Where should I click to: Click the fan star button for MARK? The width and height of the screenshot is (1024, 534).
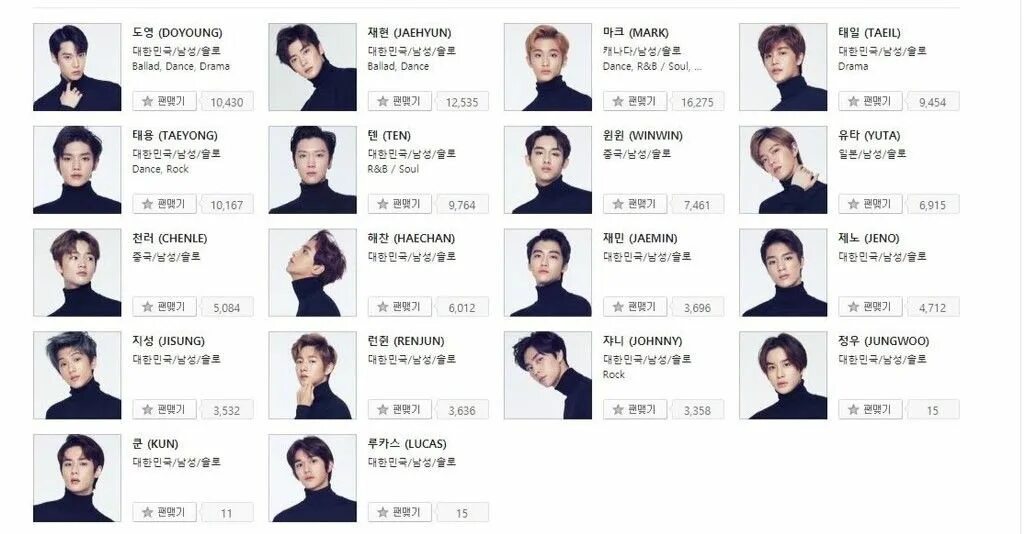point(634,101)
